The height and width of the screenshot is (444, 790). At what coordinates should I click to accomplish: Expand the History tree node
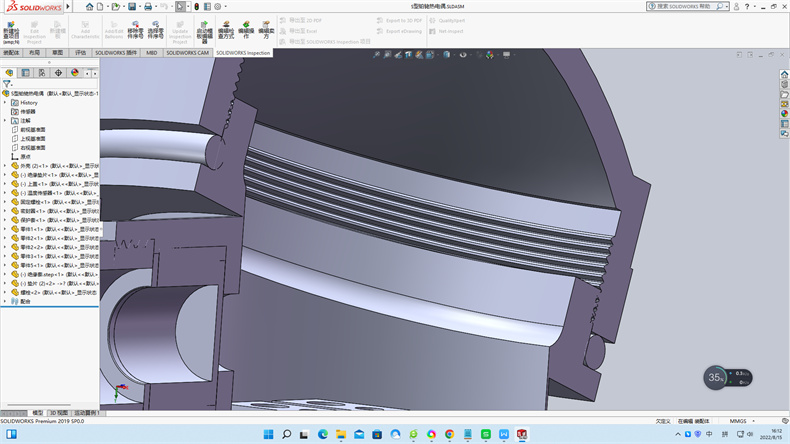tap(5, 102)
